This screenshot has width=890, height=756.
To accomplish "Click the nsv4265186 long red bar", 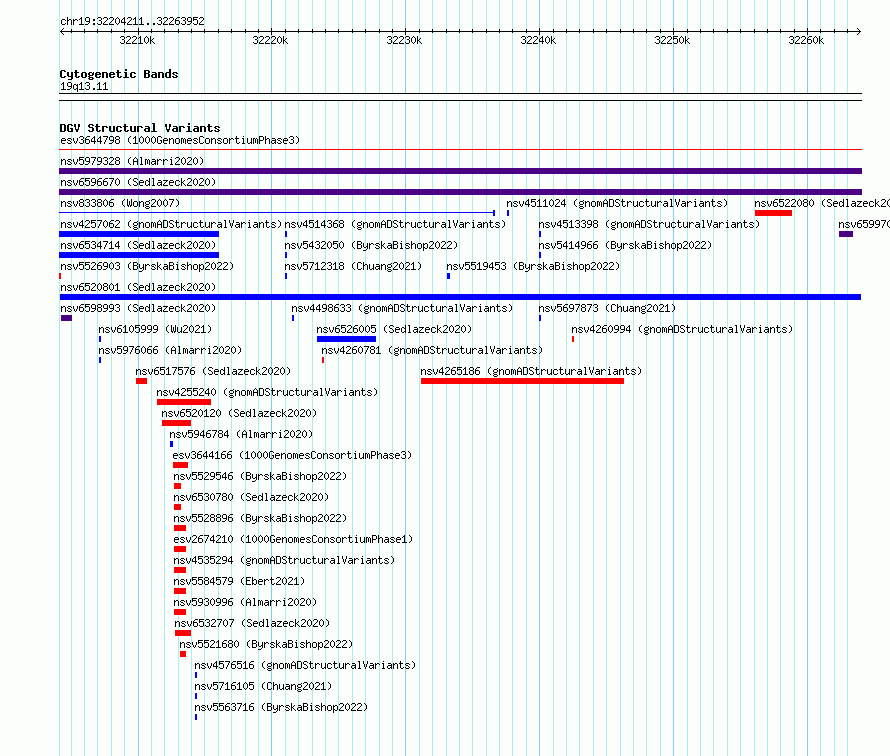I will point(522,381).
